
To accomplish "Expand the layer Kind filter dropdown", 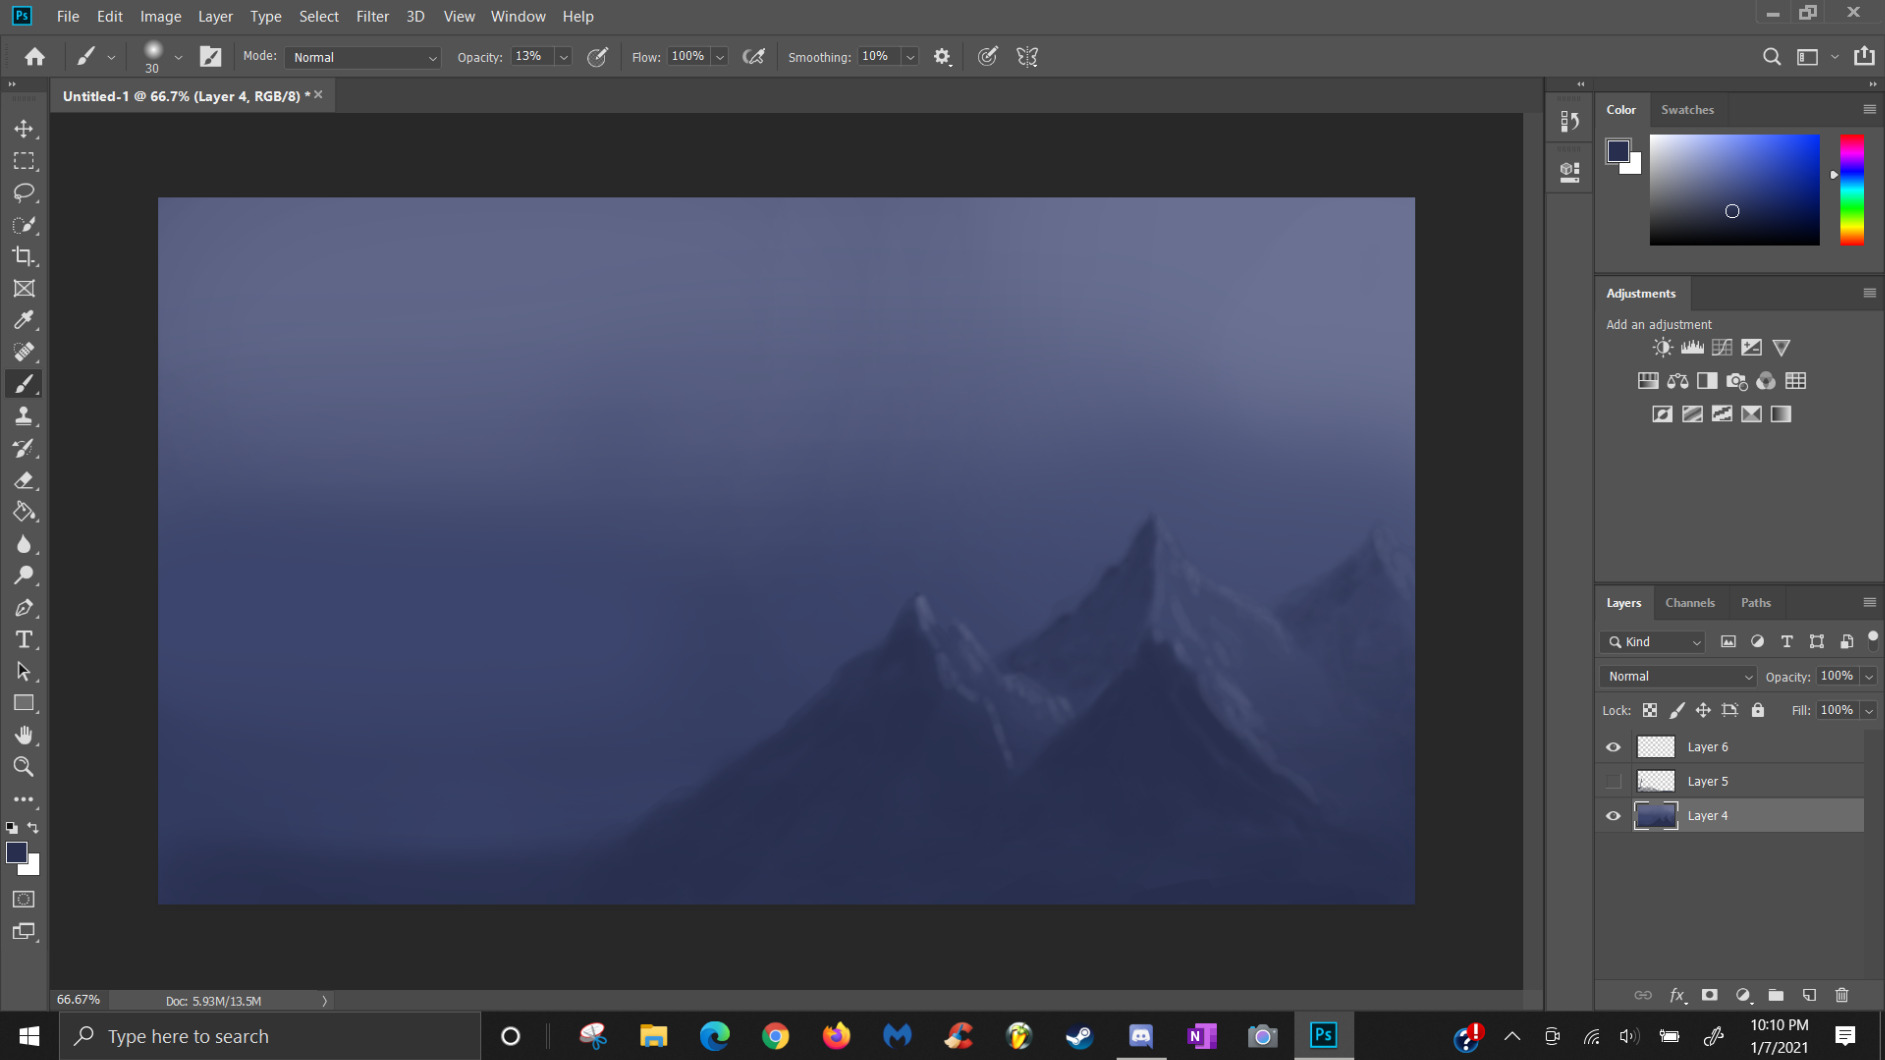I will click(1653, 642).
